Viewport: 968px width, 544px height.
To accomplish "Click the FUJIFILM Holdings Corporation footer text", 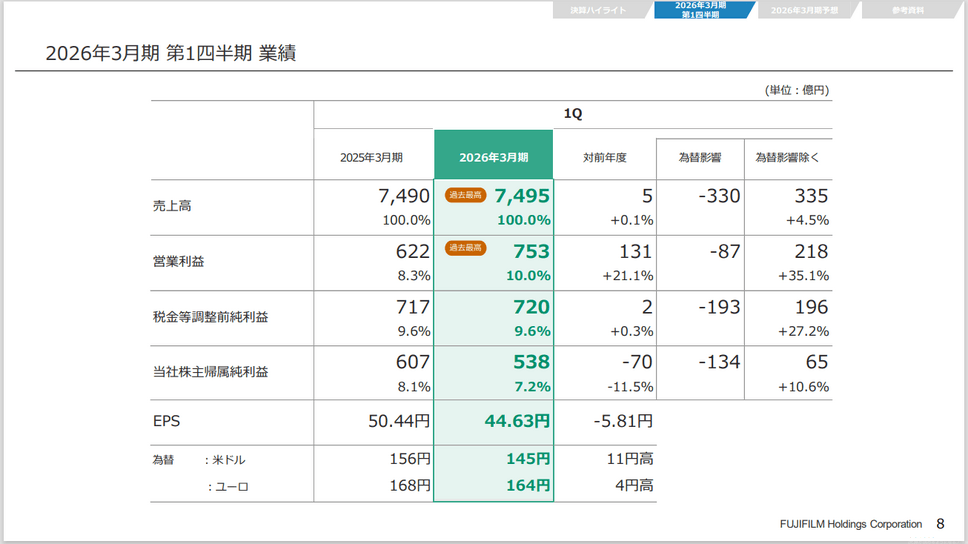I will 850,524.
